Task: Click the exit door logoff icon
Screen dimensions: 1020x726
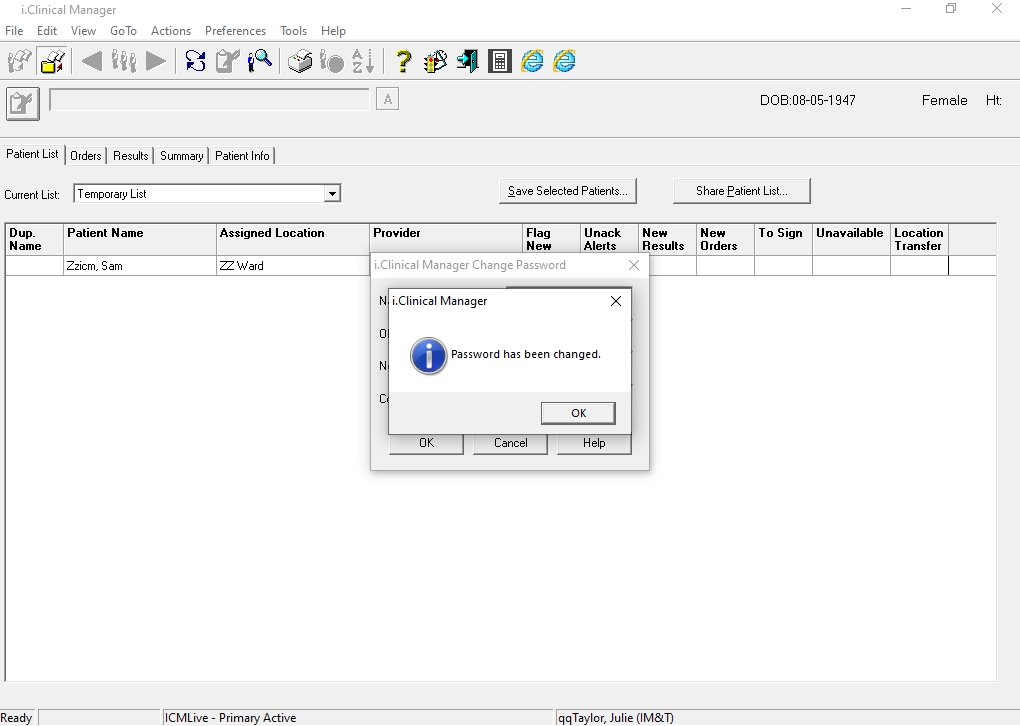Action: pos(467,61)
